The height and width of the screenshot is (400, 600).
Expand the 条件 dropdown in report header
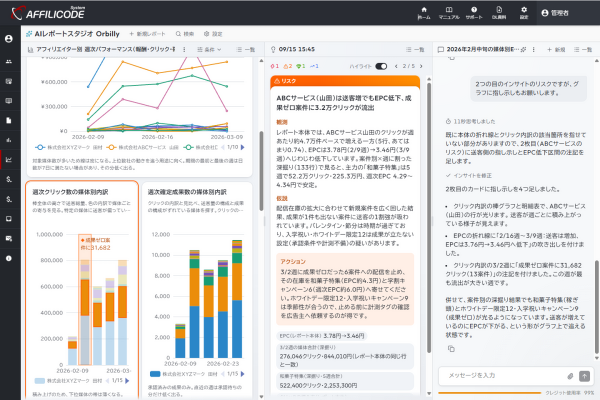[209, 49]
